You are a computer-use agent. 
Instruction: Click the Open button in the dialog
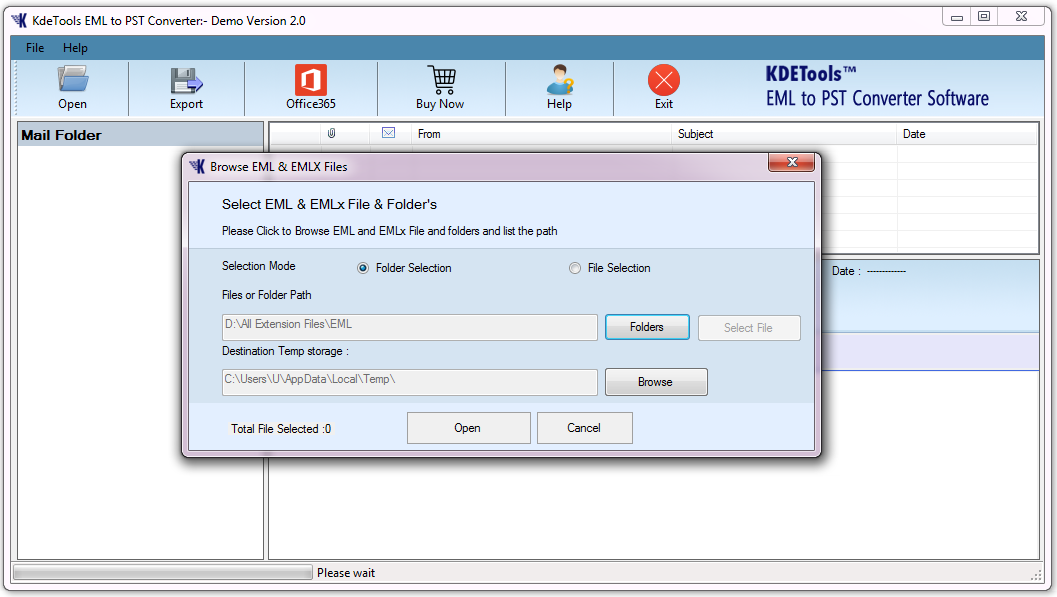pyautogui.click(x=469, y=428)
